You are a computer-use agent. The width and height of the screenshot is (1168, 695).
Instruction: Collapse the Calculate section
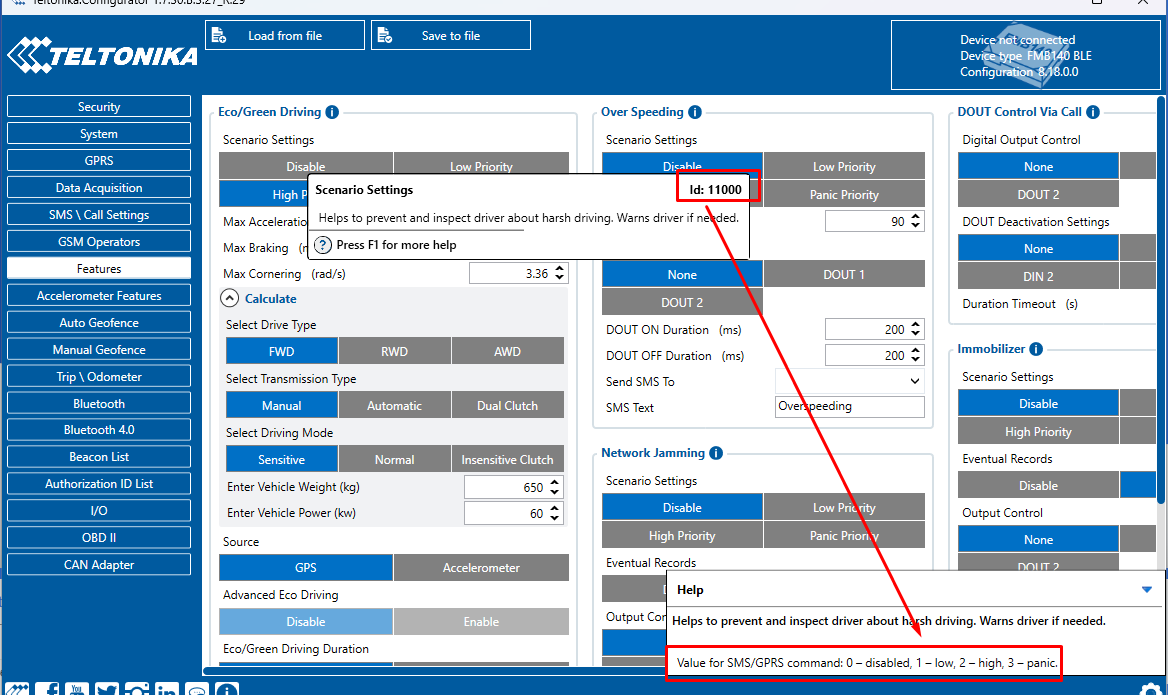pyautogui.click(x=229, y=299)
